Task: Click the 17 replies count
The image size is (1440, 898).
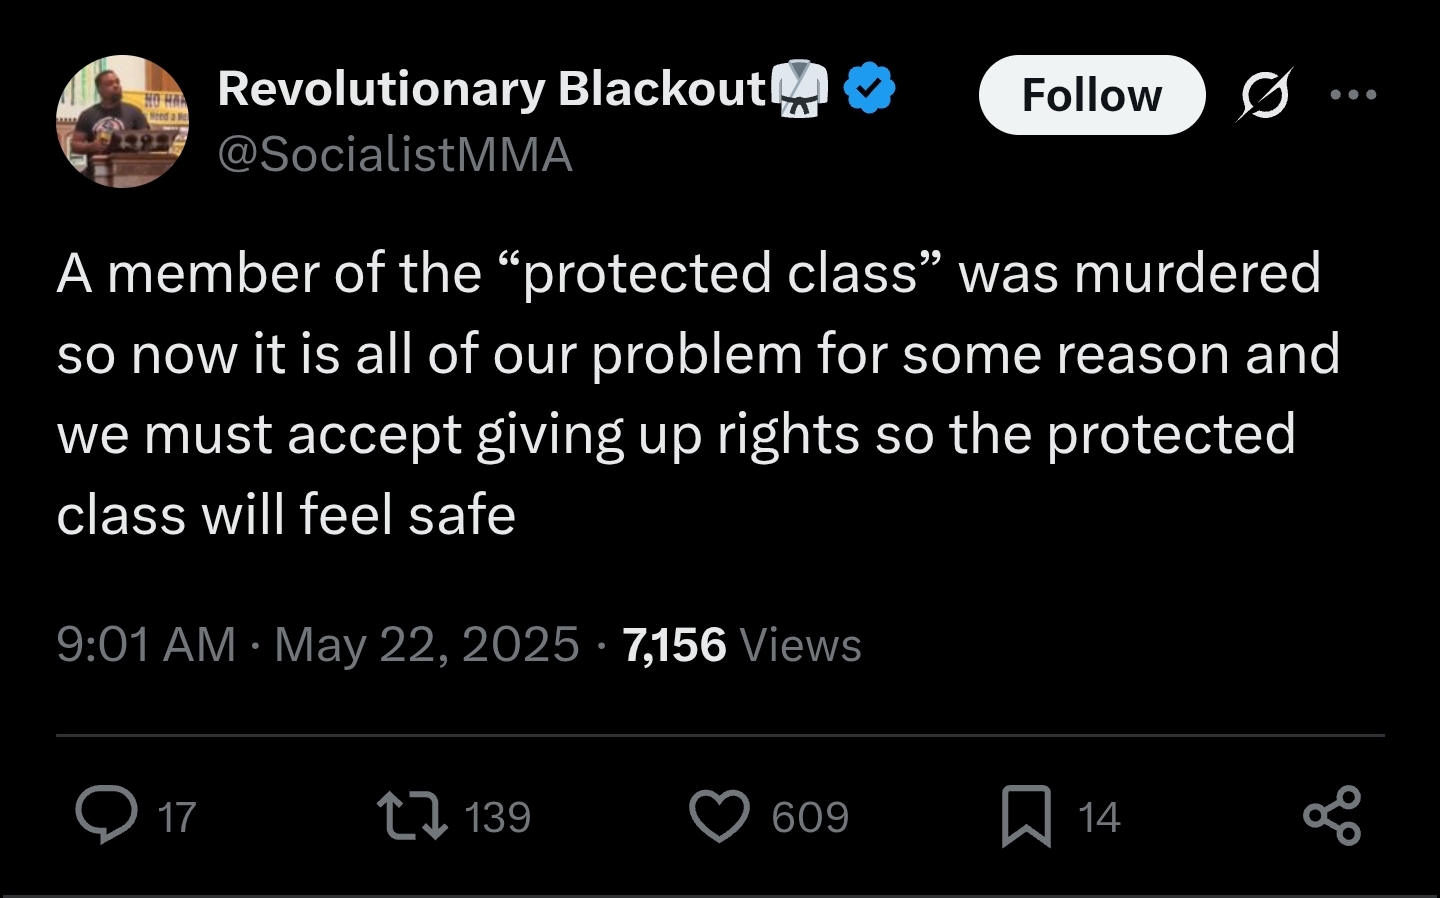Action: (177, 817)
